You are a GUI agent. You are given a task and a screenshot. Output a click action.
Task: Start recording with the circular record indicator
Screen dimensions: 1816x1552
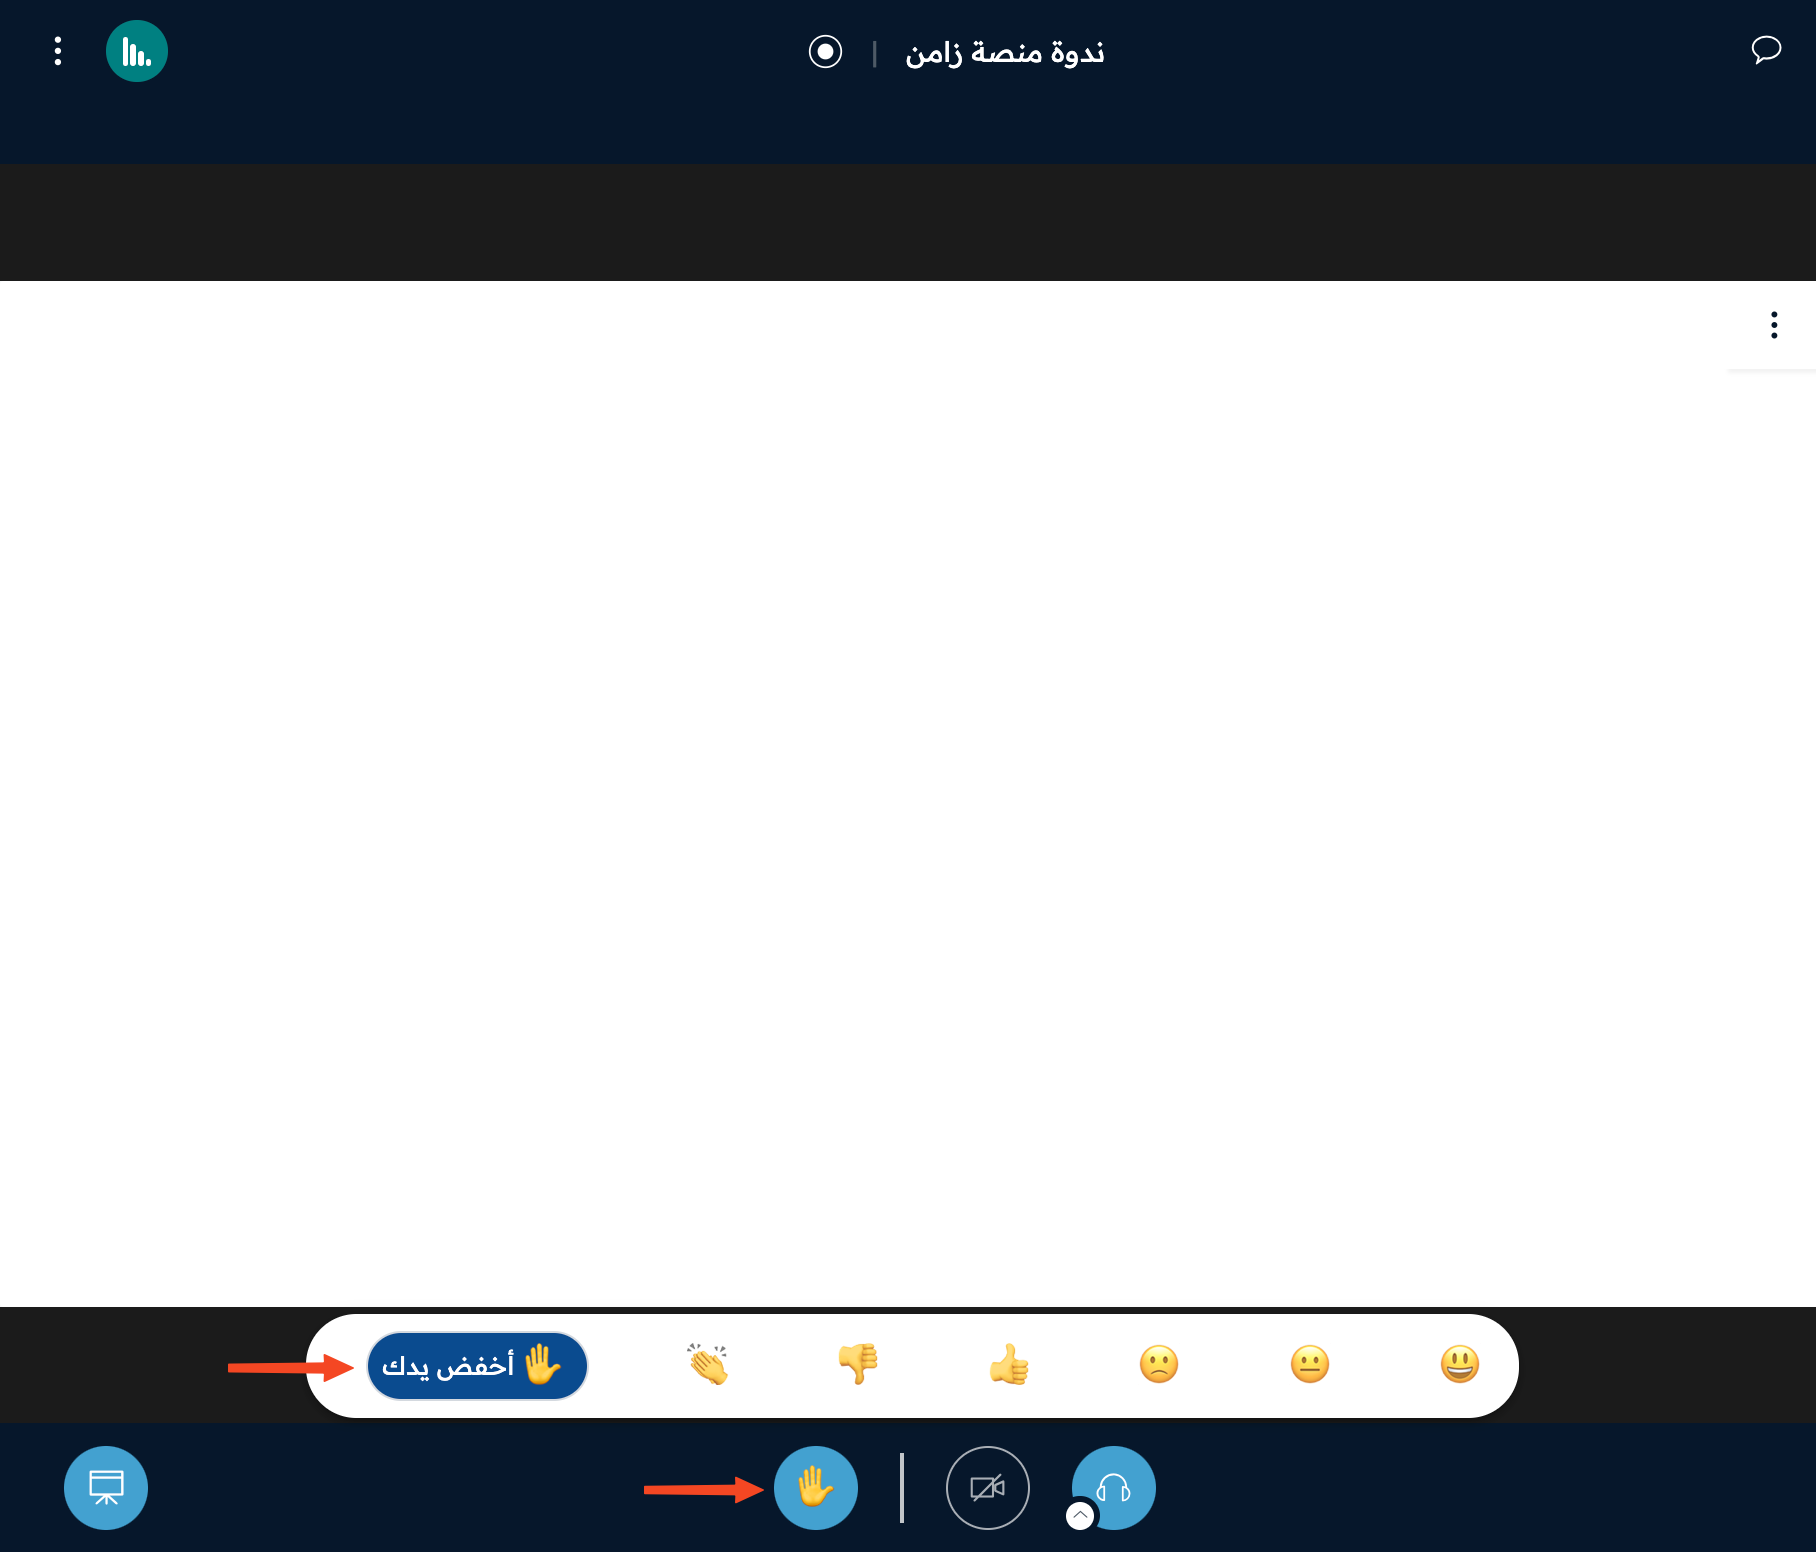825,51
